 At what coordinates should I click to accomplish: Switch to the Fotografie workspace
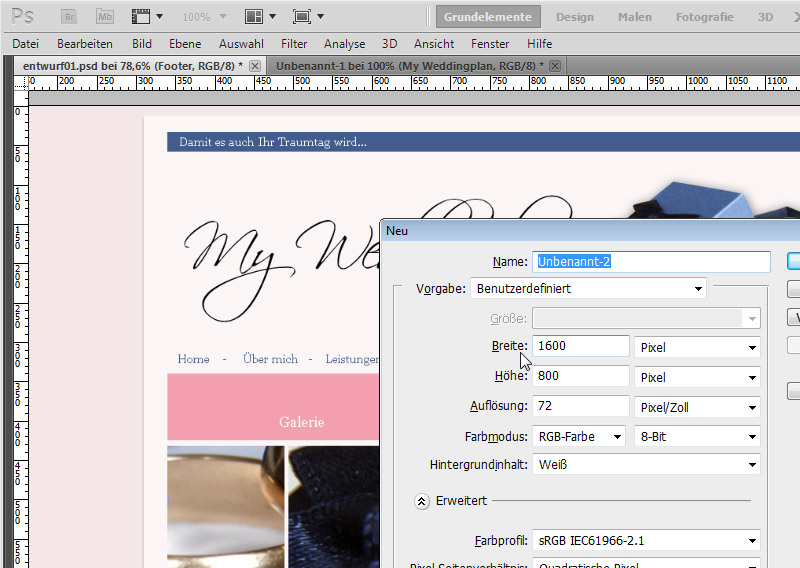tap(704, 17)
